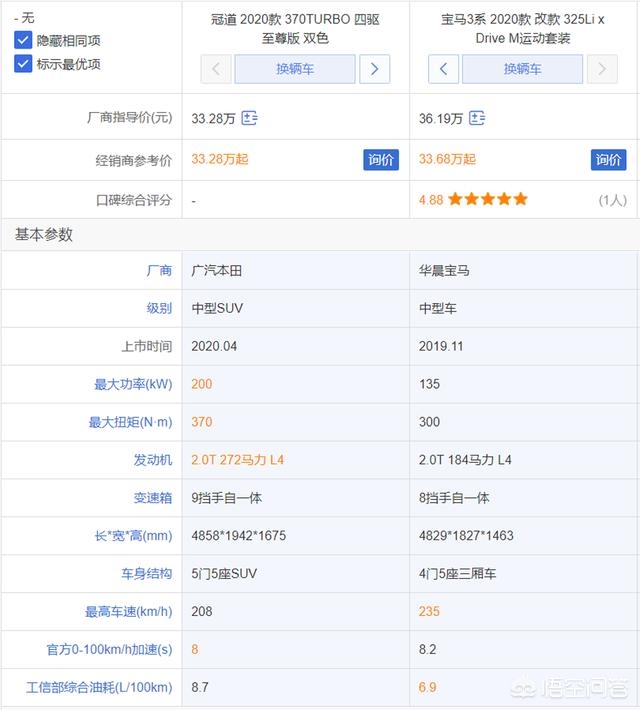Open the 级别 parameter label link
Viewport: 640px width, 710px height.
[159, 308]
